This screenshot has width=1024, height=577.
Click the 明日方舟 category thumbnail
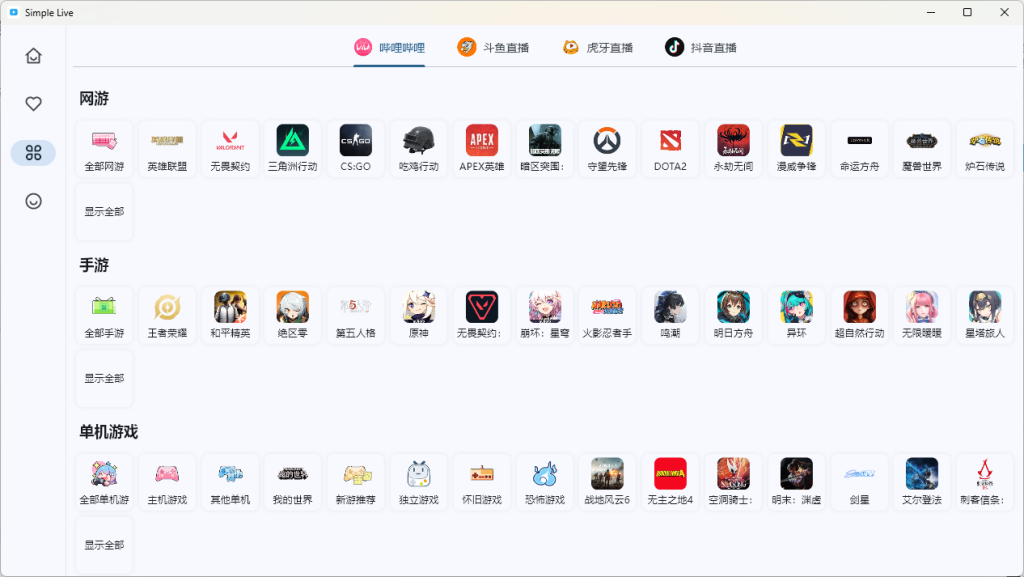point(732,314)
